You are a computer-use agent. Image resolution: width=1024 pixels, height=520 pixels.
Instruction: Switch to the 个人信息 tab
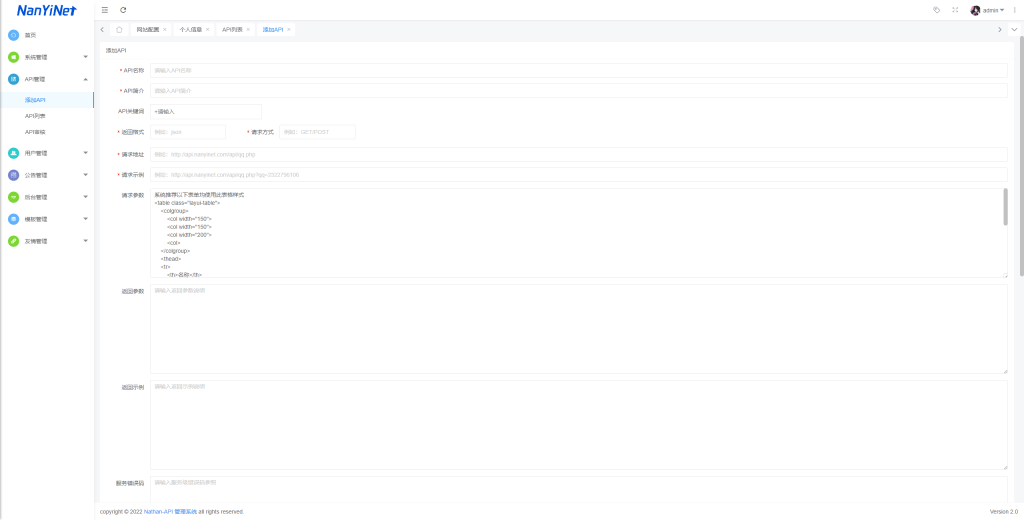(x=190, y=30)
